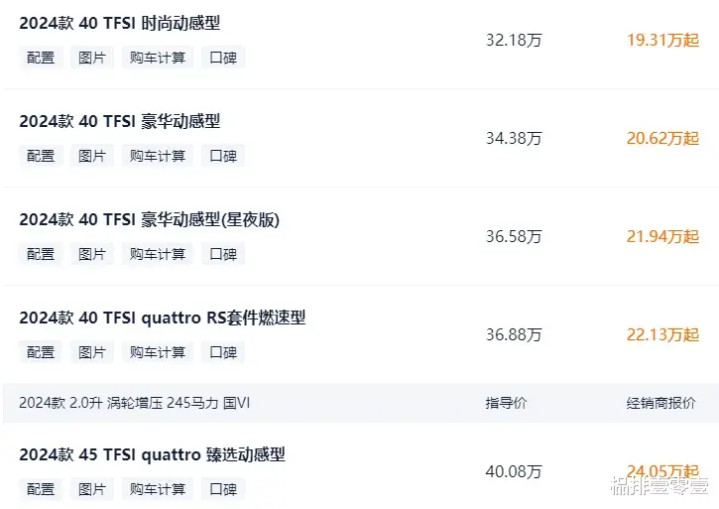The image size is (719, 509).
Task: Open 配置 for 40 TFSI 豪华动感型
Action: click(41, 155)
